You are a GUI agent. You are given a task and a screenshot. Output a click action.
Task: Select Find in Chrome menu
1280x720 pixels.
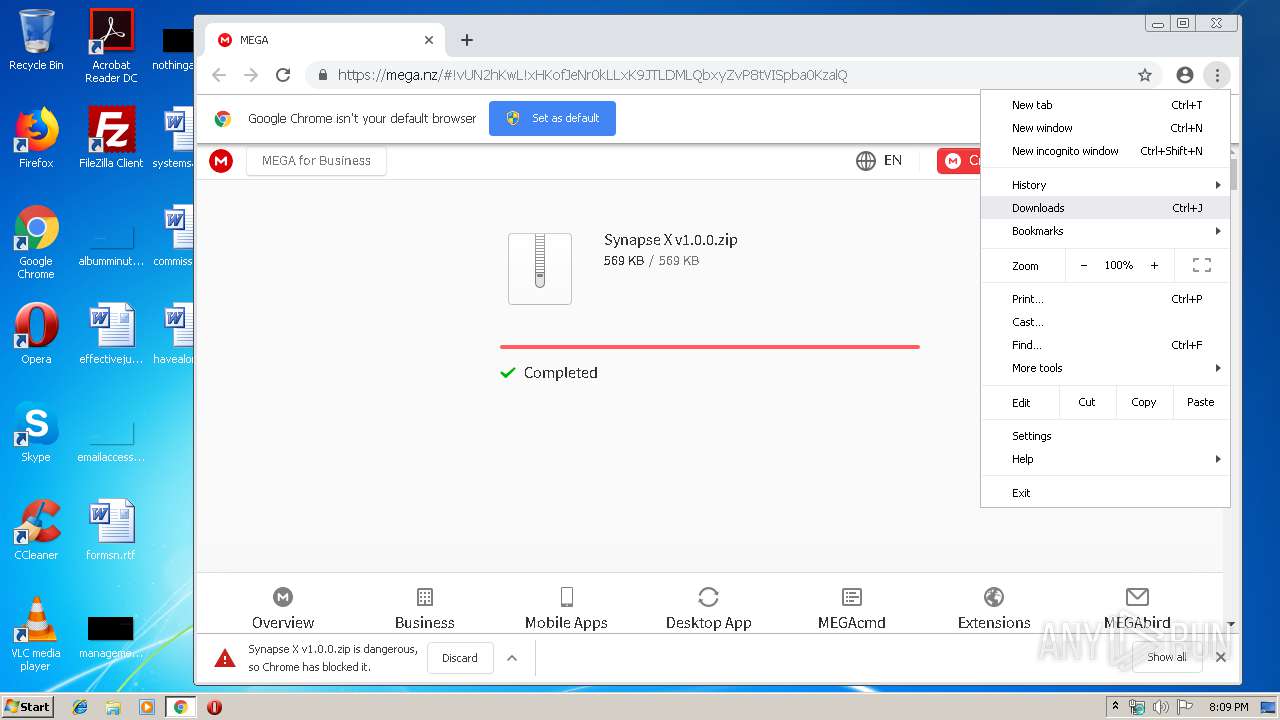[x=1105, y=345]
